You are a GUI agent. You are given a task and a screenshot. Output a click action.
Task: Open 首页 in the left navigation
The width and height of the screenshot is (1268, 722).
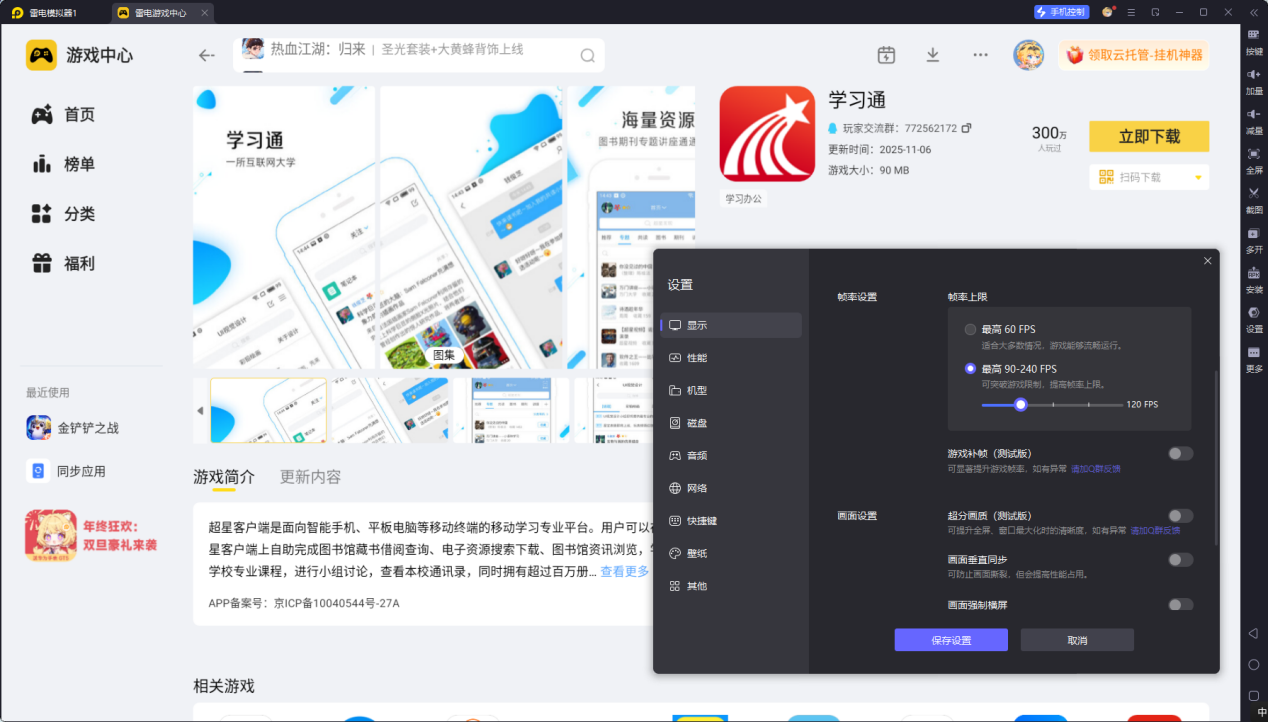[x=64, y=115]
